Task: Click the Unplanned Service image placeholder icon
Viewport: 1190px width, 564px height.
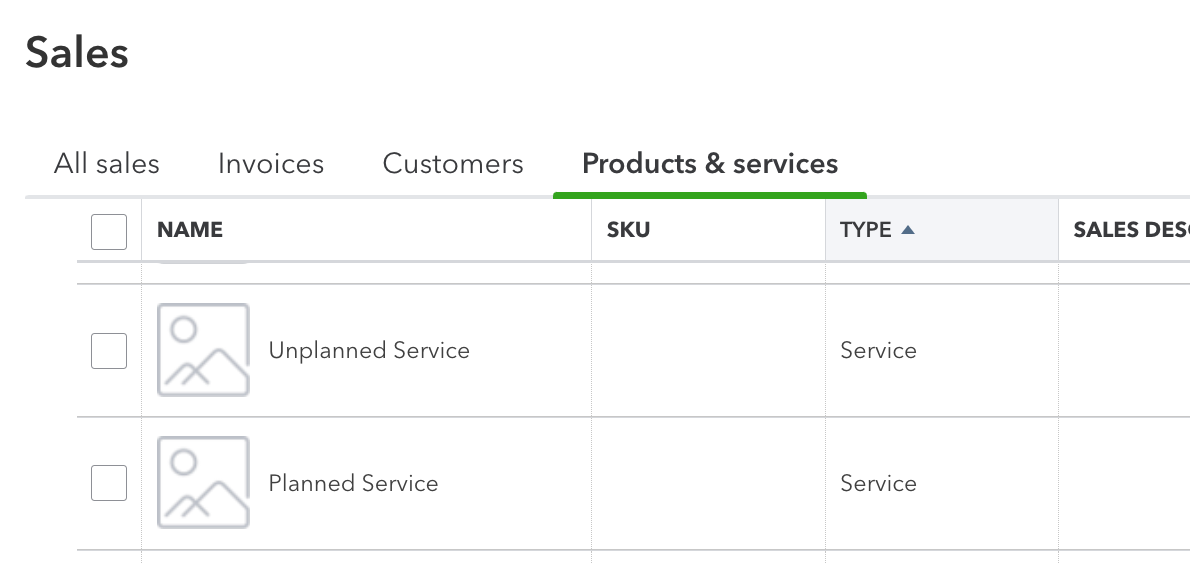Action: coord(203,350)
